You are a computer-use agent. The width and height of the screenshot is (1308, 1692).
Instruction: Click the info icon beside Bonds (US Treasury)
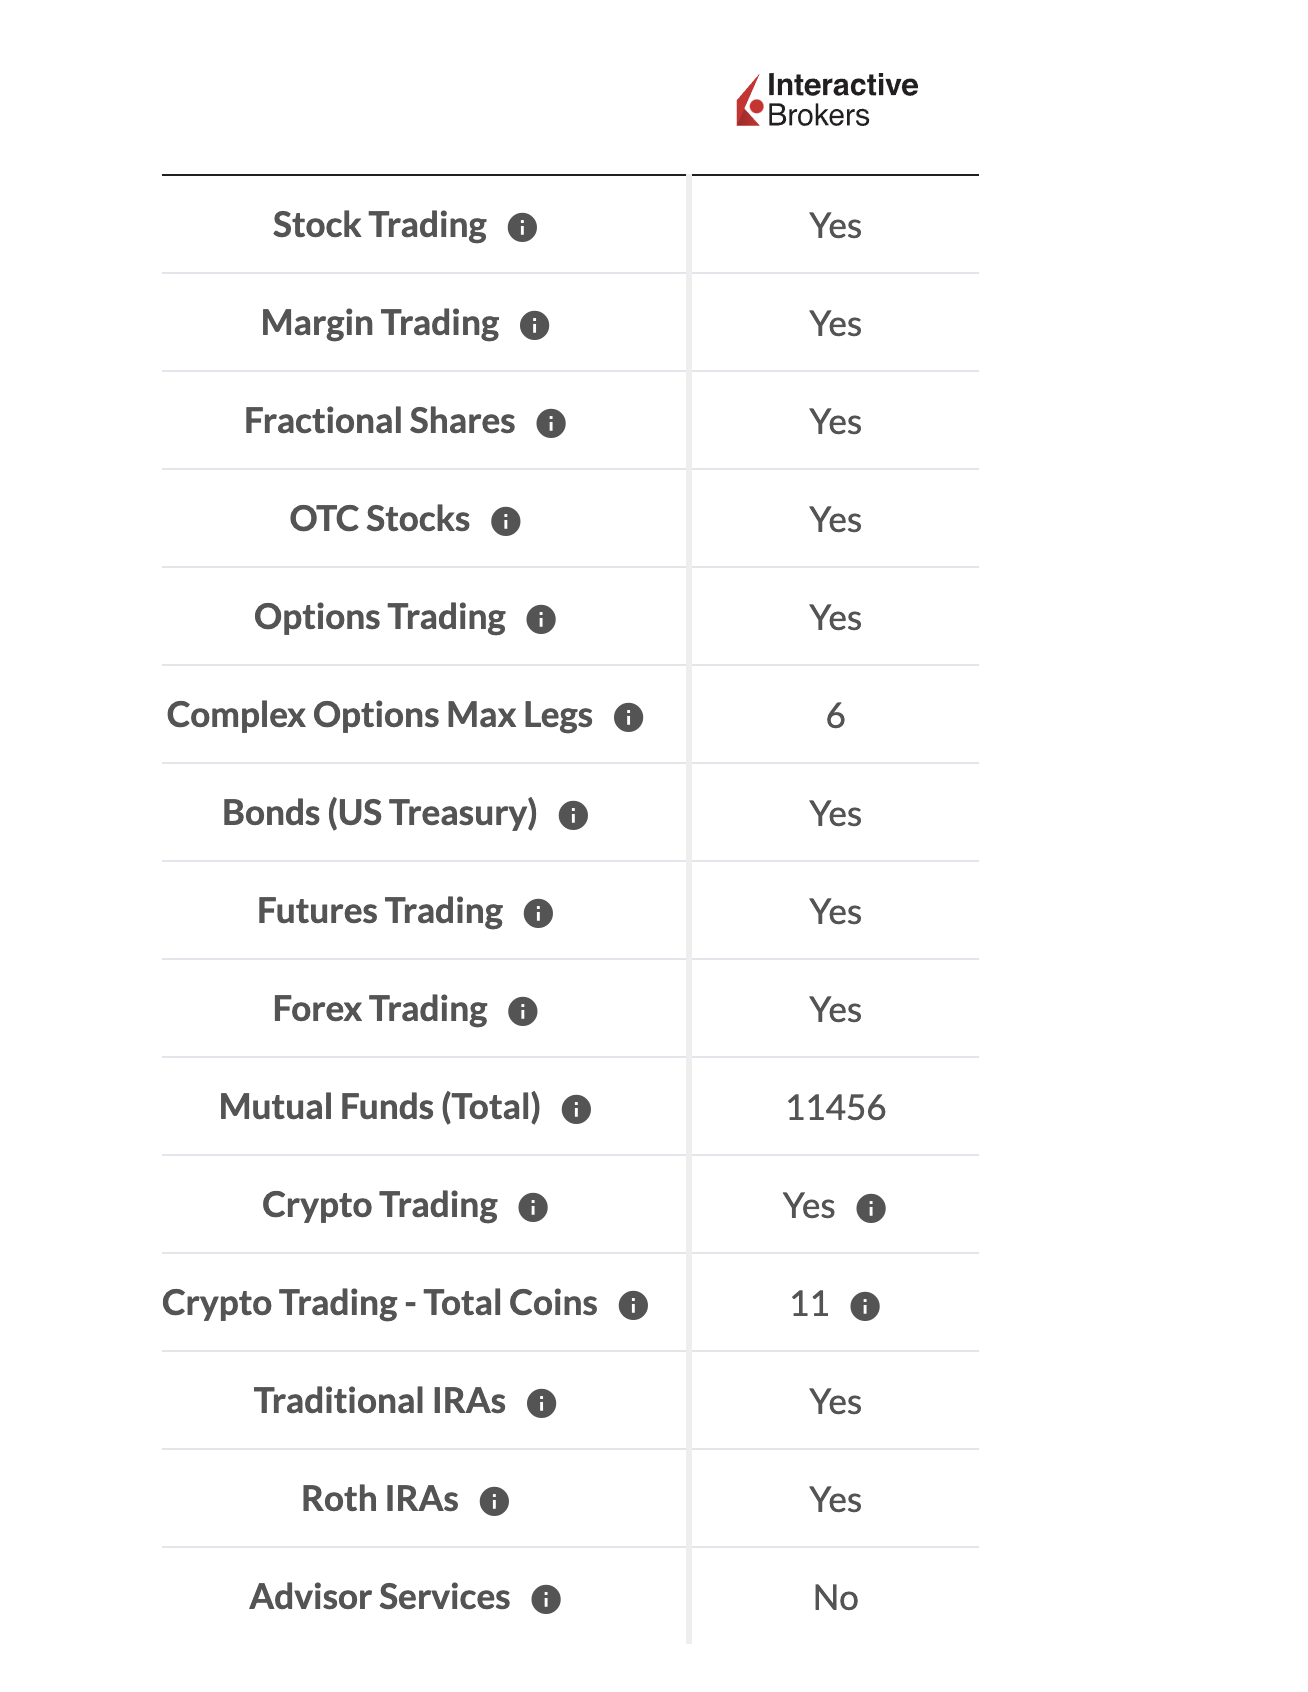coord(573,816)
